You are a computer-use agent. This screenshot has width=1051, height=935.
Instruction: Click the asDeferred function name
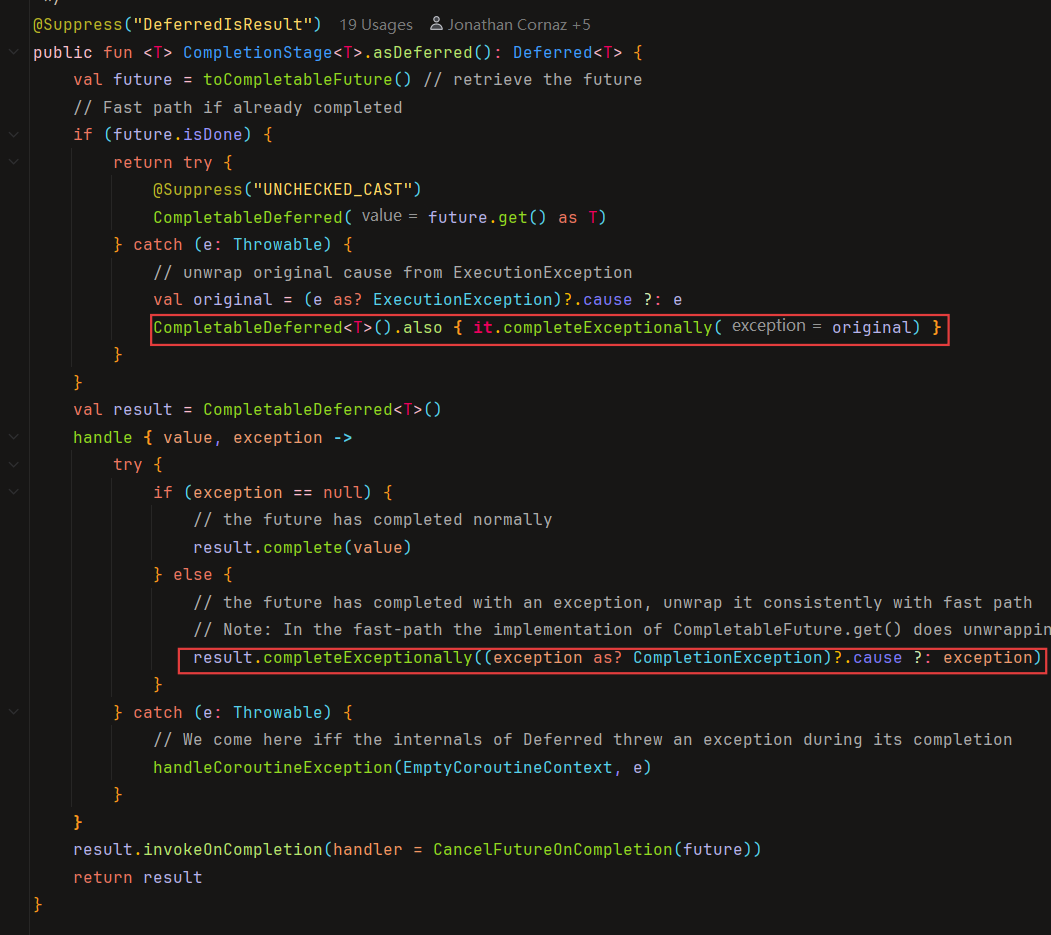point(422,52)
